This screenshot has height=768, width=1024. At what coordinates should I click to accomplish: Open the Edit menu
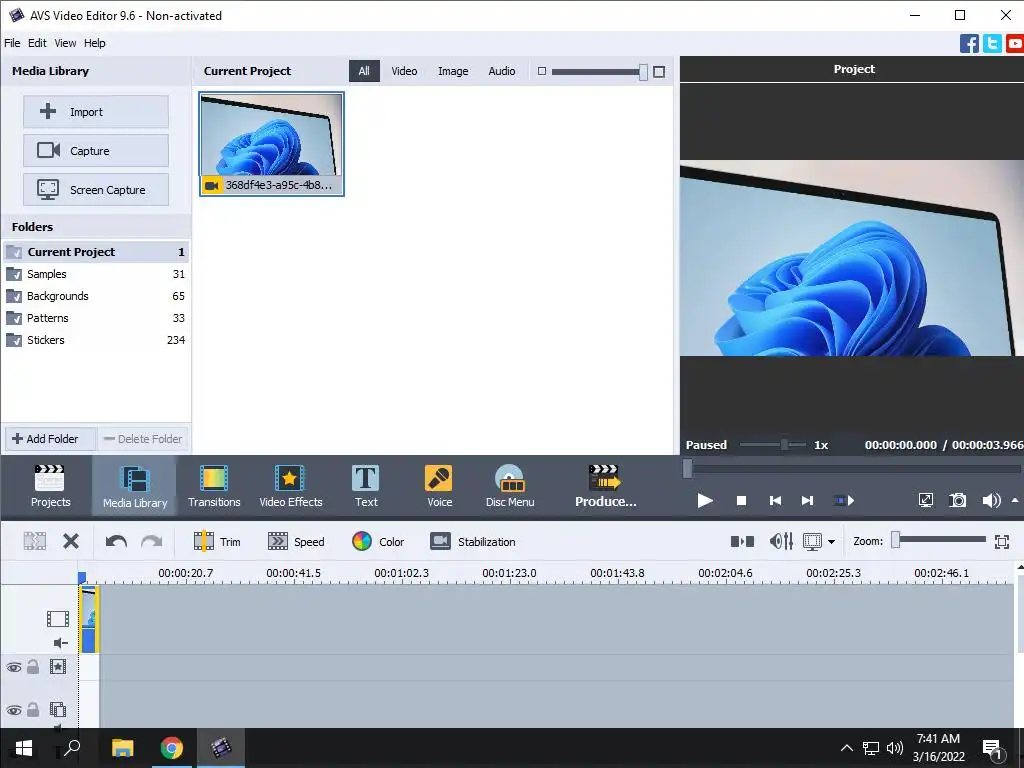pyautogui.click(x=37, y=43)
